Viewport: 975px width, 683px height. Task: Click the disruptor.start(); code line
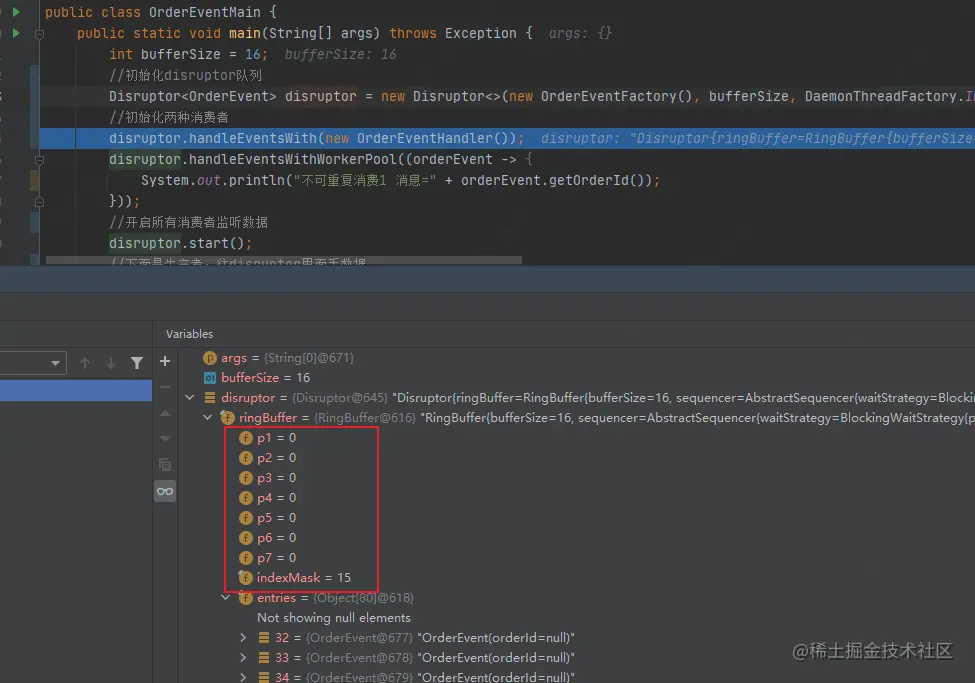(180, 243)
